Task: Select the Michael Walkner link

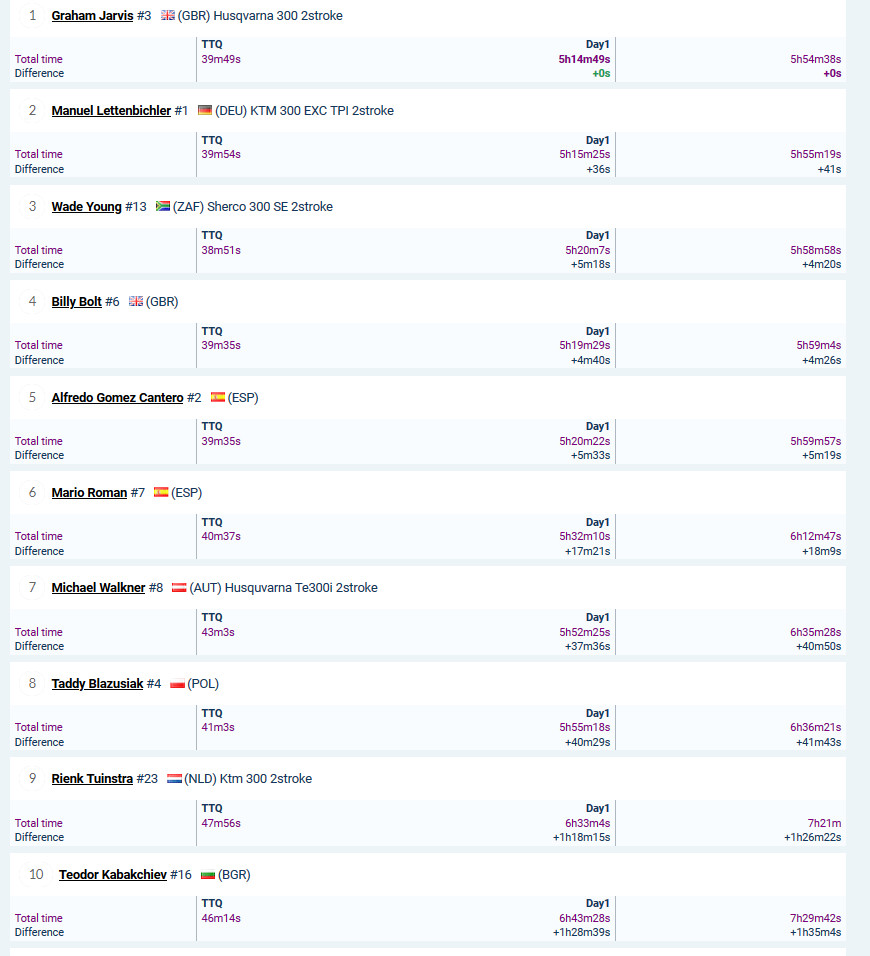Action: pyautogui.click(x=98, y=588)
